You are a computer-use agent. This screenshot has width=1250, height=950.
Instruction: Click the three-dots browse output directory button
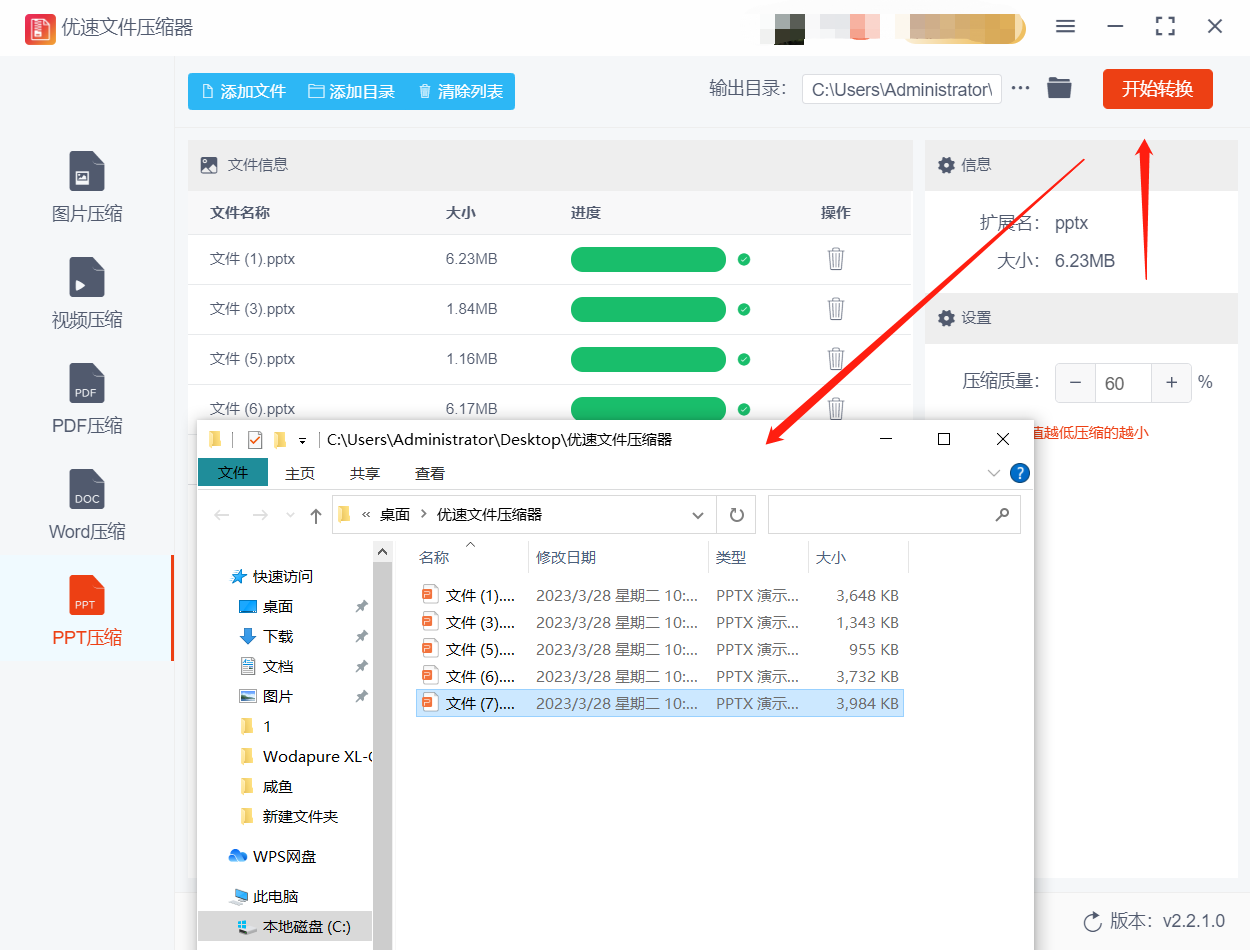coord(1020,88)
